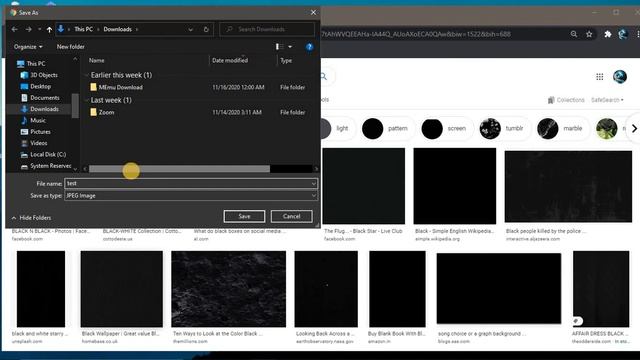Open dialog Help icon

pyautogui.click(x=309, y=47)
